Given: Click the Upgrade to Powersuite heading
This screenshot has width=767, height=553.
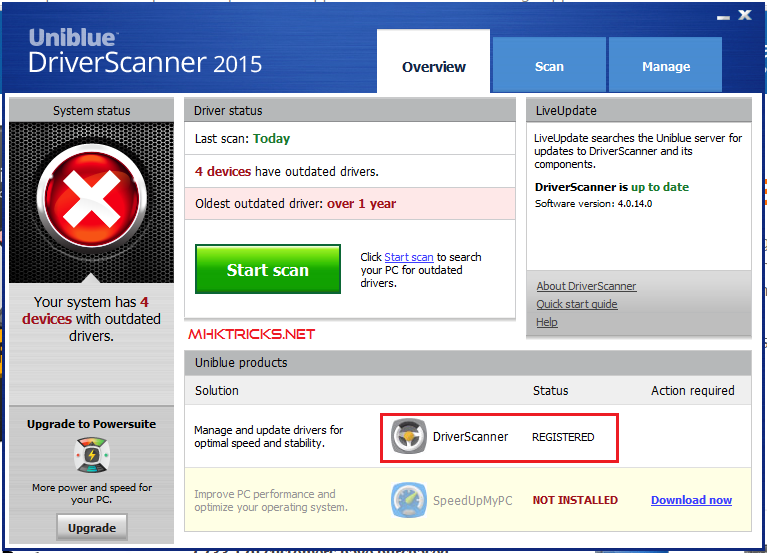Looking at the screenshot, I should click(91, 424).
